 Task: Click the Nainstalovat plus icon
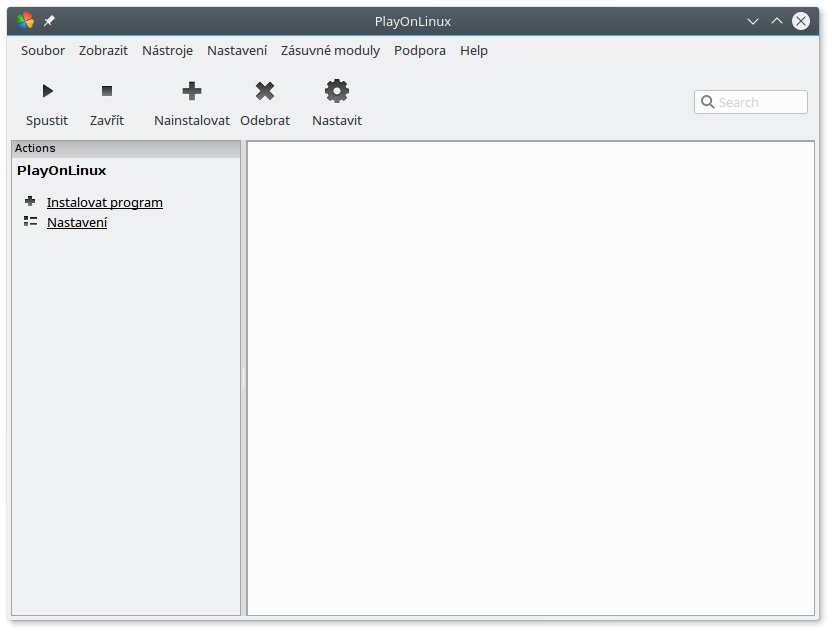[192, 91]
